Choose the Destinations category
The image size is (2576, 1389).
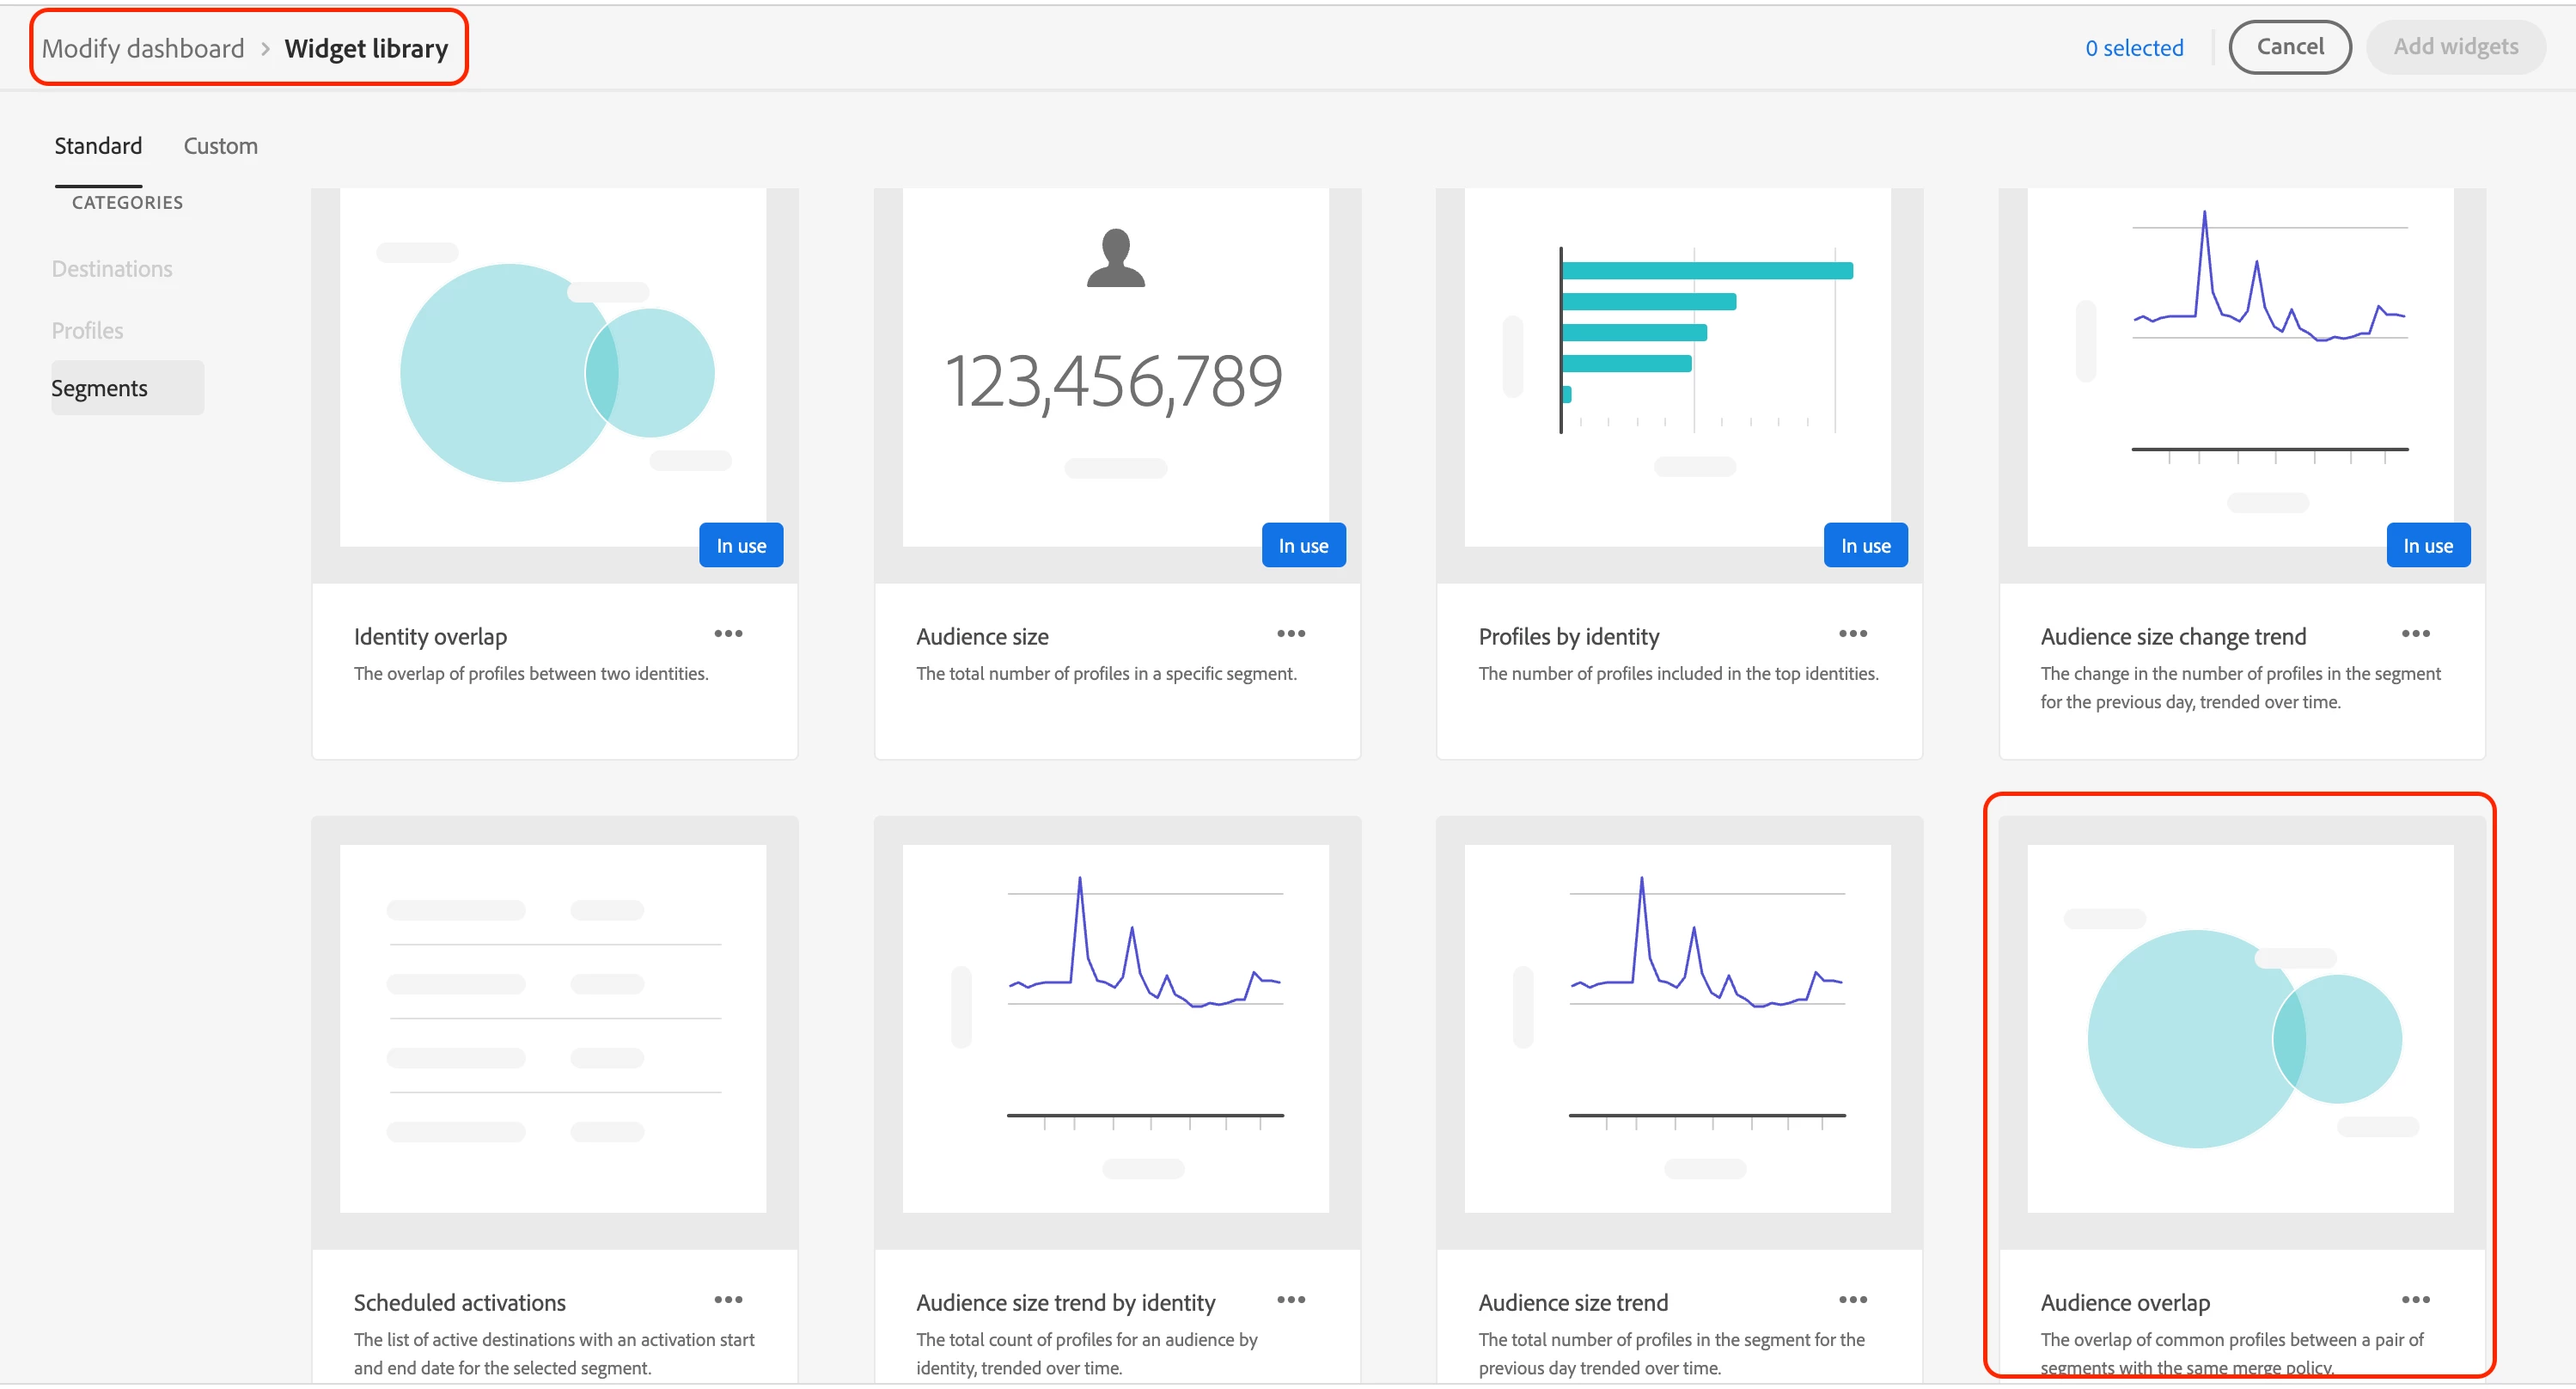[x=112, y=269]
